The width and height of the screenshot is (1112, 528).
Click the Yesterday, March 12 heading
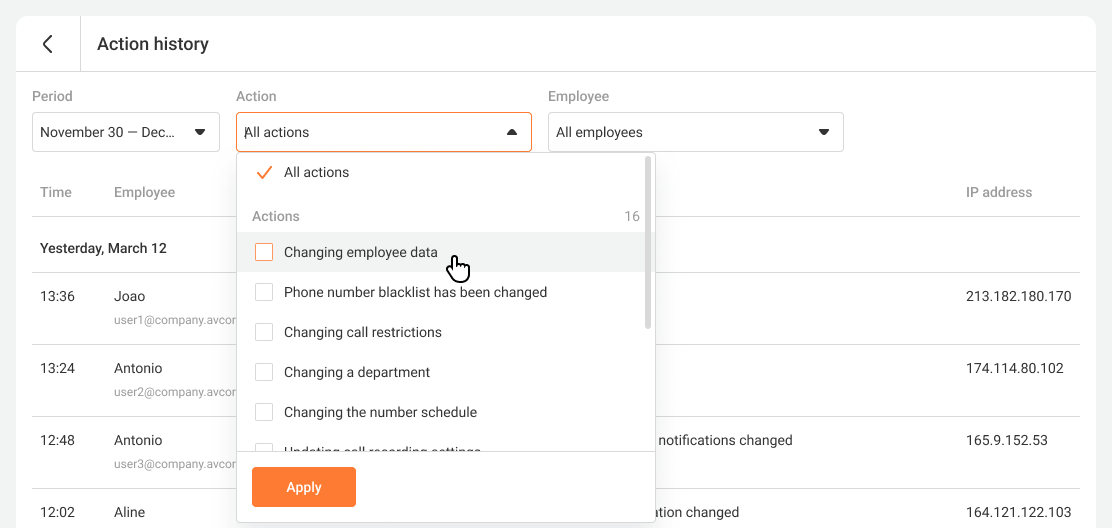click(103, 248)
